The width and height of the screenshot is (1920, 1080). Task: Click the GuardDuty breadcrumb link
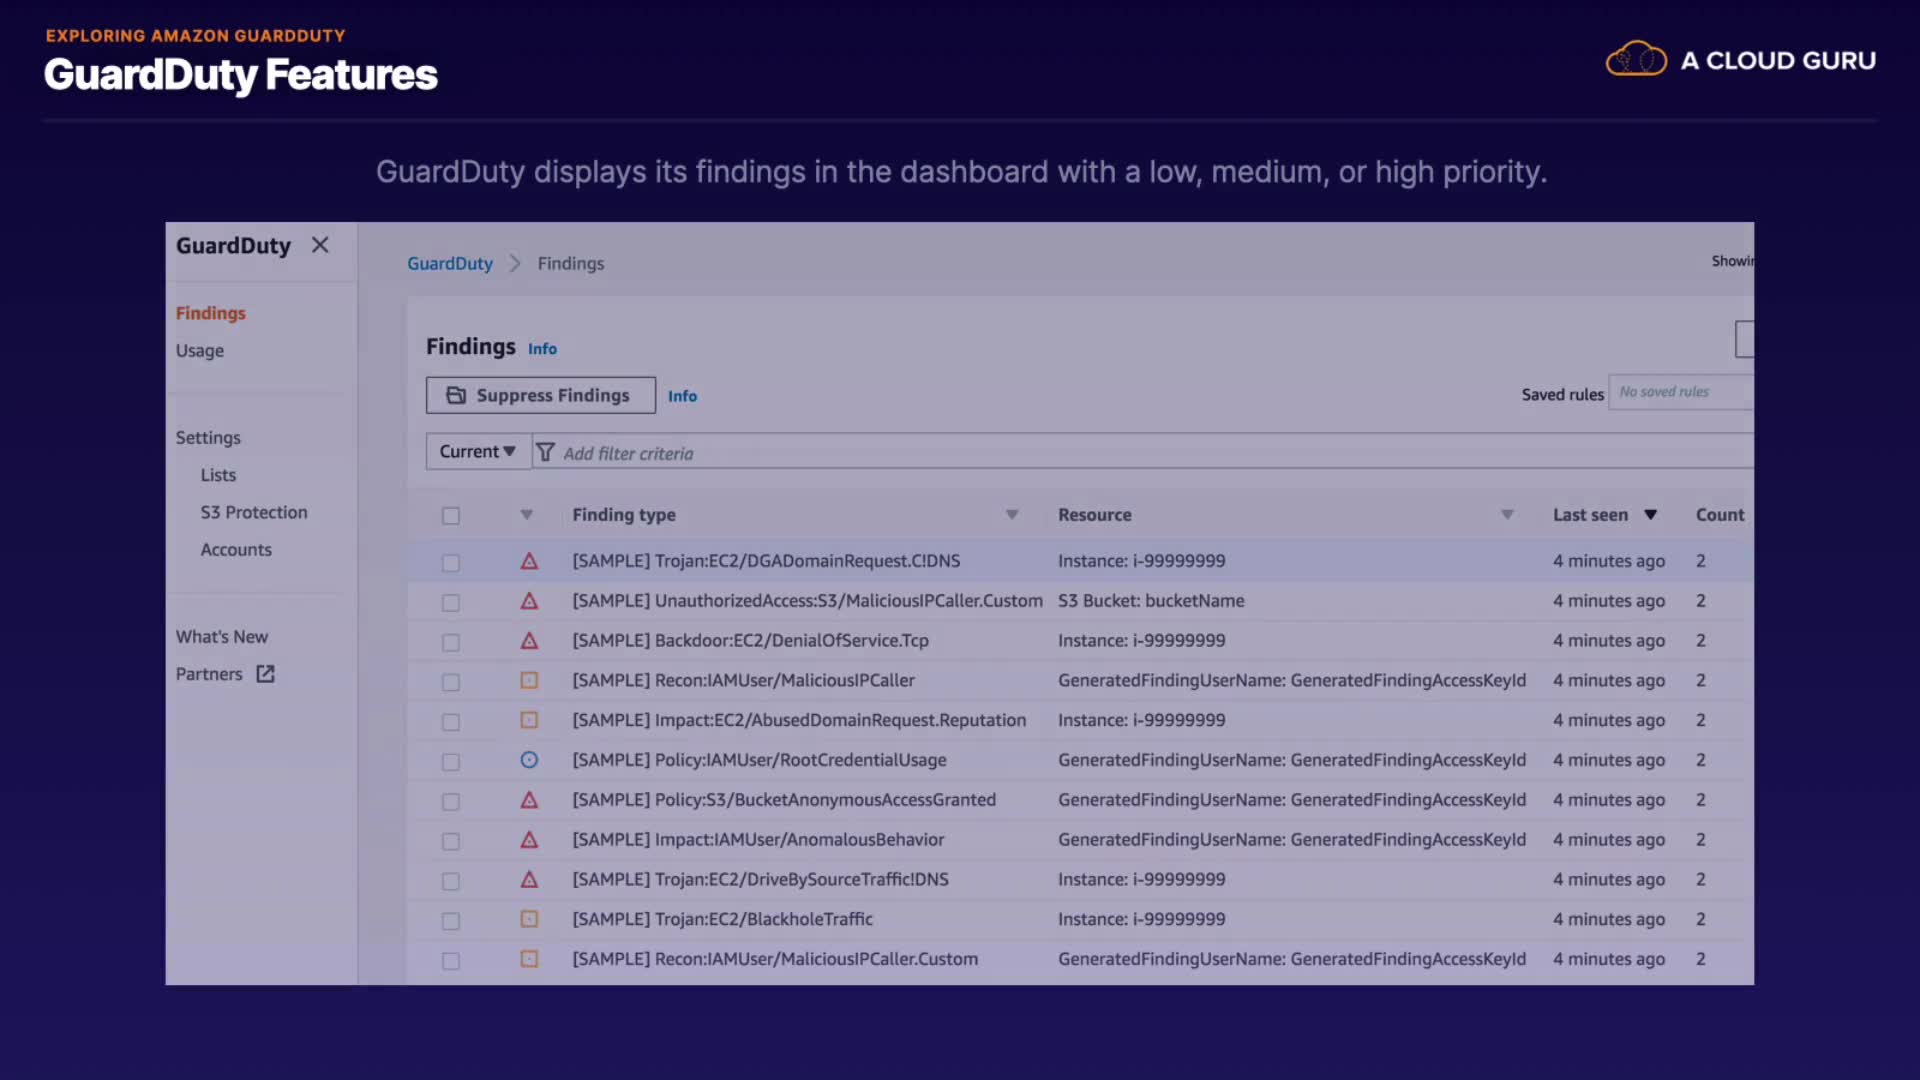tap(450, 263)
